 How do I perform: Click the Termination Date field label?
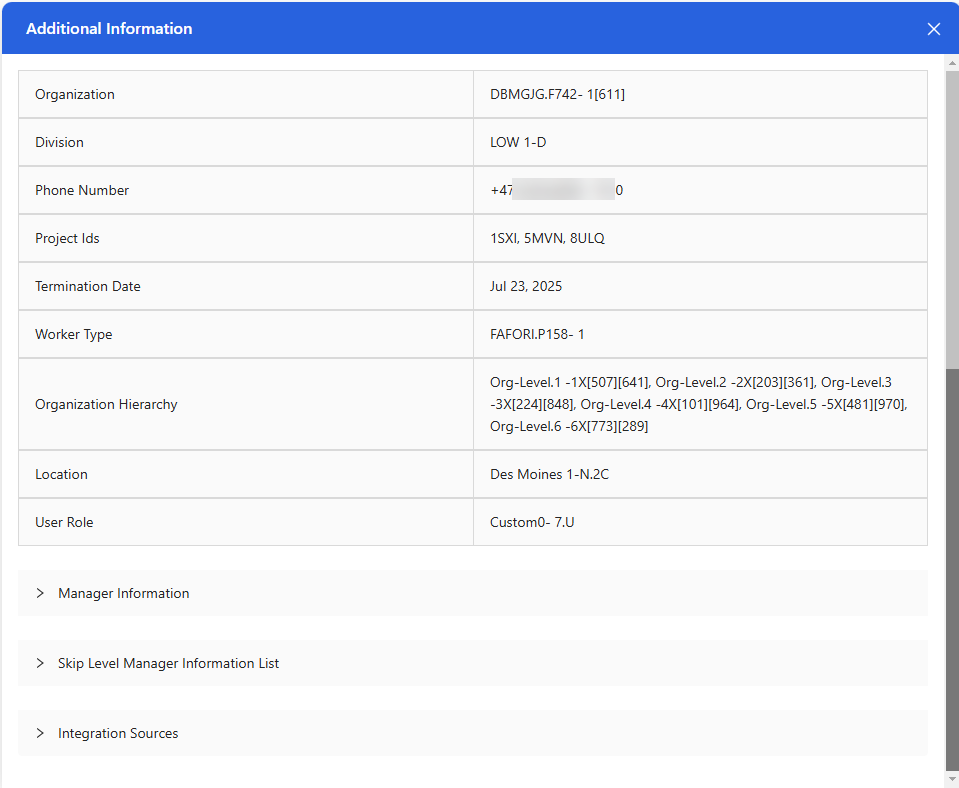point(88,286)
